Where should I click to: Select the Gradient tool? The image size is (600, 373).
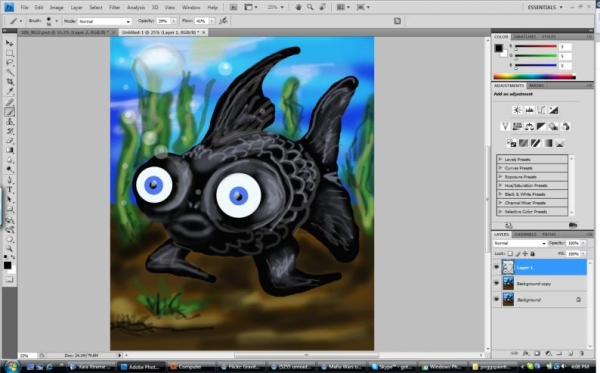10,150
